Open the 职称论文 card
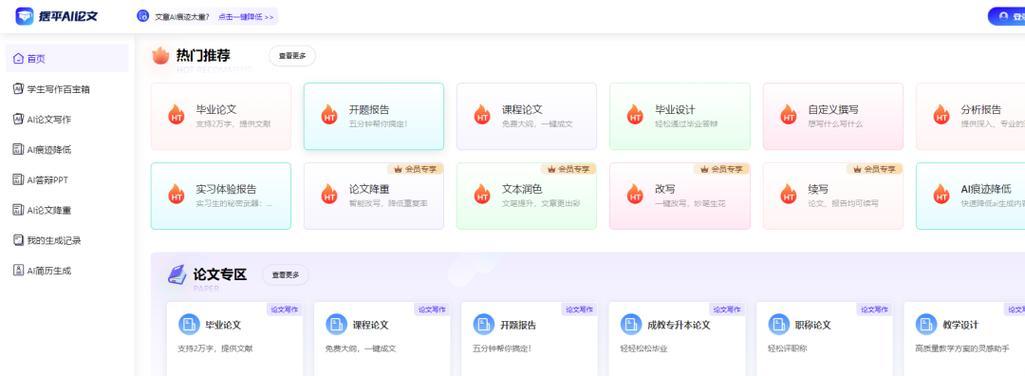The image size is (1025, 376). click(825, 339)
